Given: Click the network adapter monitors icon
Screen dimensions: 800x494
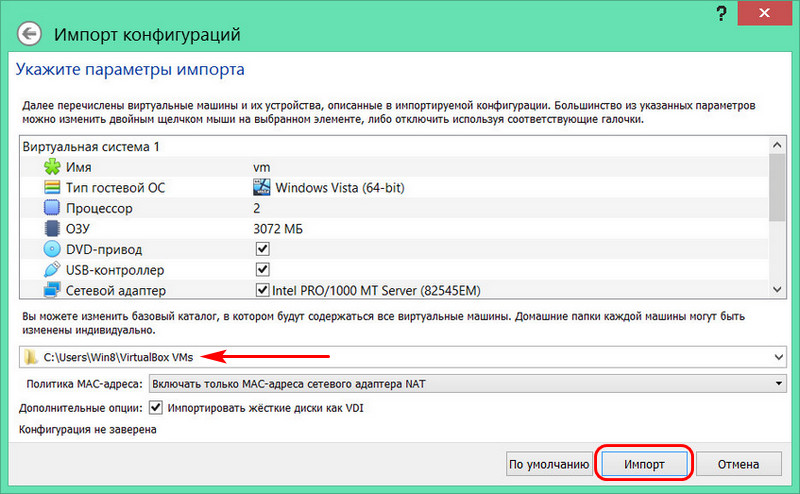Looking at the screenshot, I should (52, 290).
